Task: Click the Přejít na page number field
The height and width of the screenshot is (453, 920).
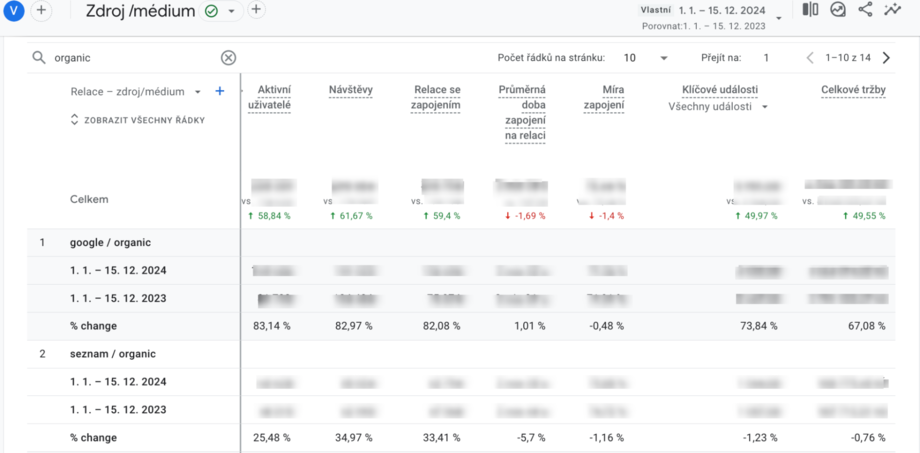Action: pyautogui.click(x=766, y=58)
